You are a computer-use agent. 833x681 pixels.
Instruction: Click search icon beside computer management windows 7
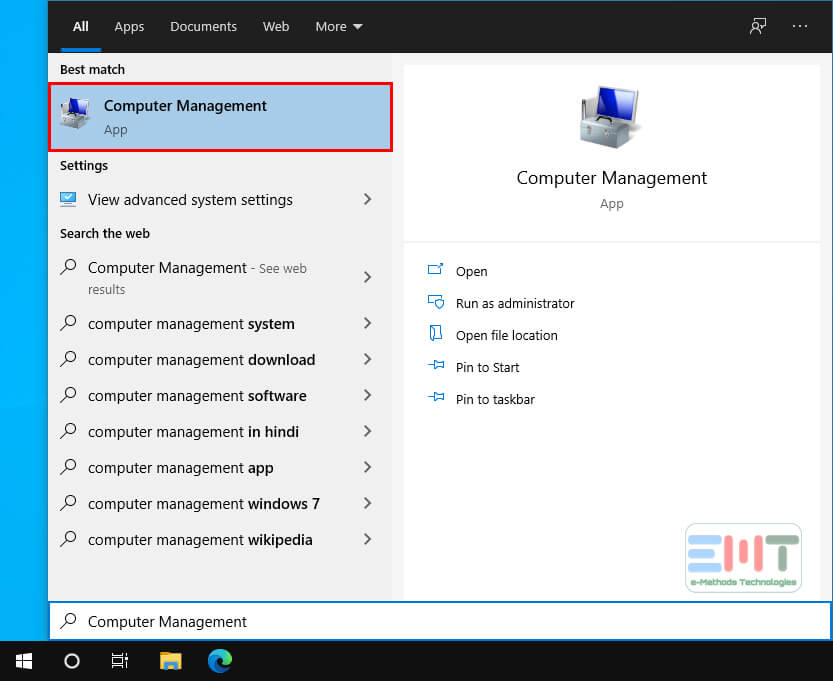click(x=69, y=503)
